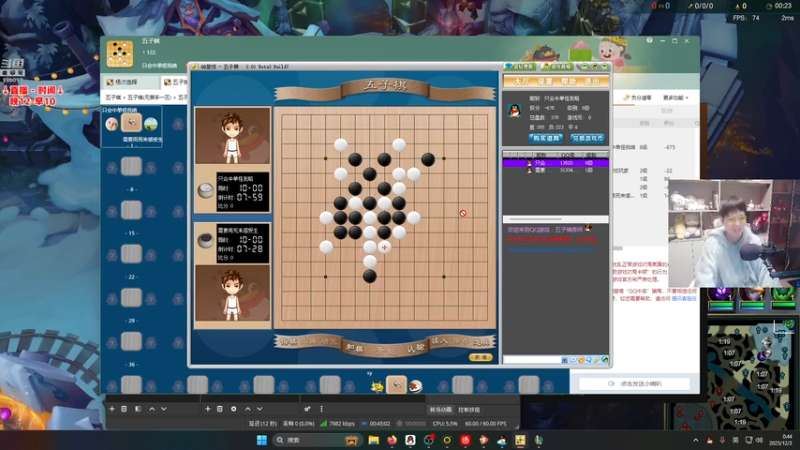Remove the selected OBS source
The width and height of the screenshot is (800, 450).
(x=220, y=409)
